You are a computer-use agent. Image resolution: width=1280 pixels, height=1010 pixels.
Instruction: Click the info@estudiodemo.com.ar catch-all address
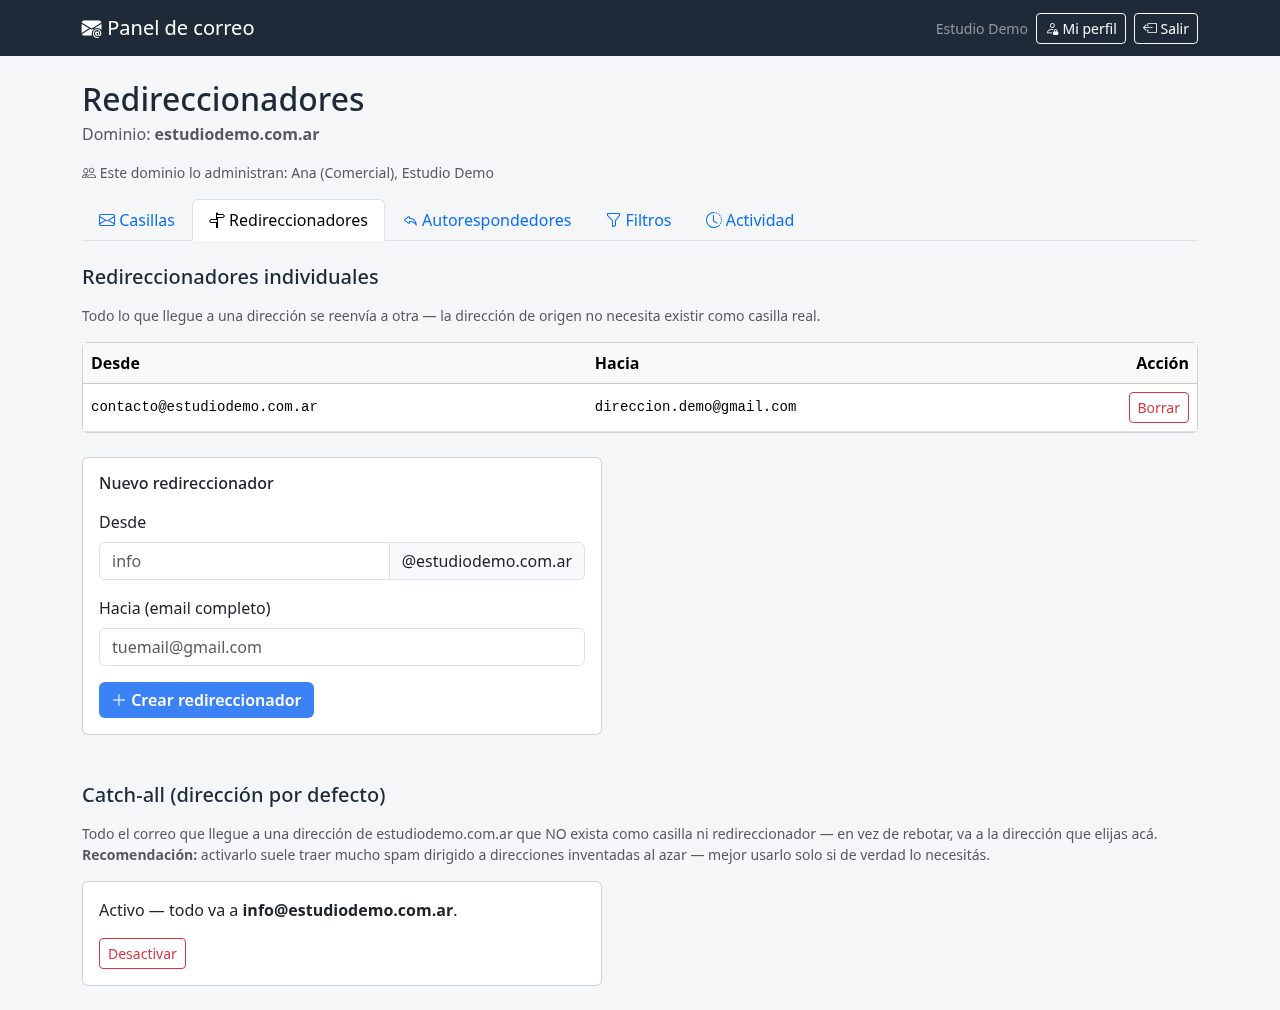coord(348,910)
